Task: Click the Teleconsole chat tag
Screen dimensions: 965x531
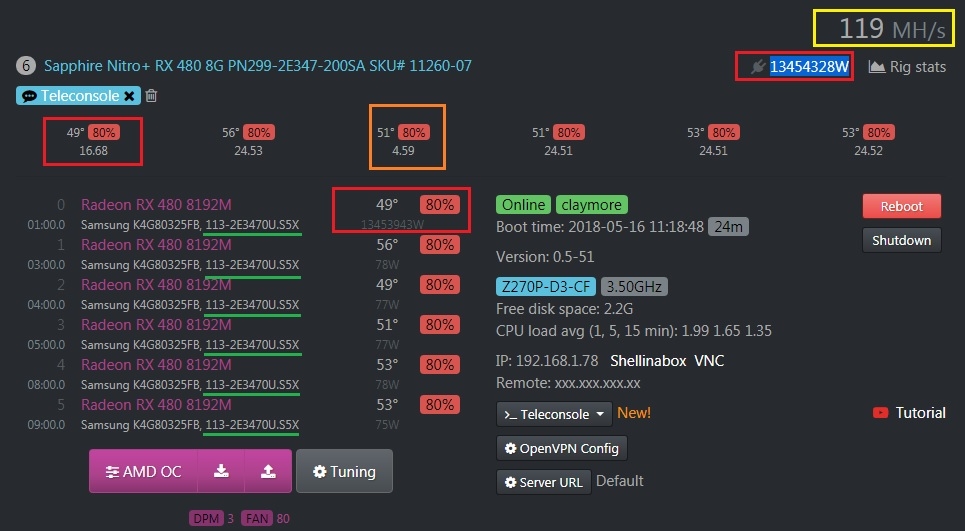Action: point(79,96)
